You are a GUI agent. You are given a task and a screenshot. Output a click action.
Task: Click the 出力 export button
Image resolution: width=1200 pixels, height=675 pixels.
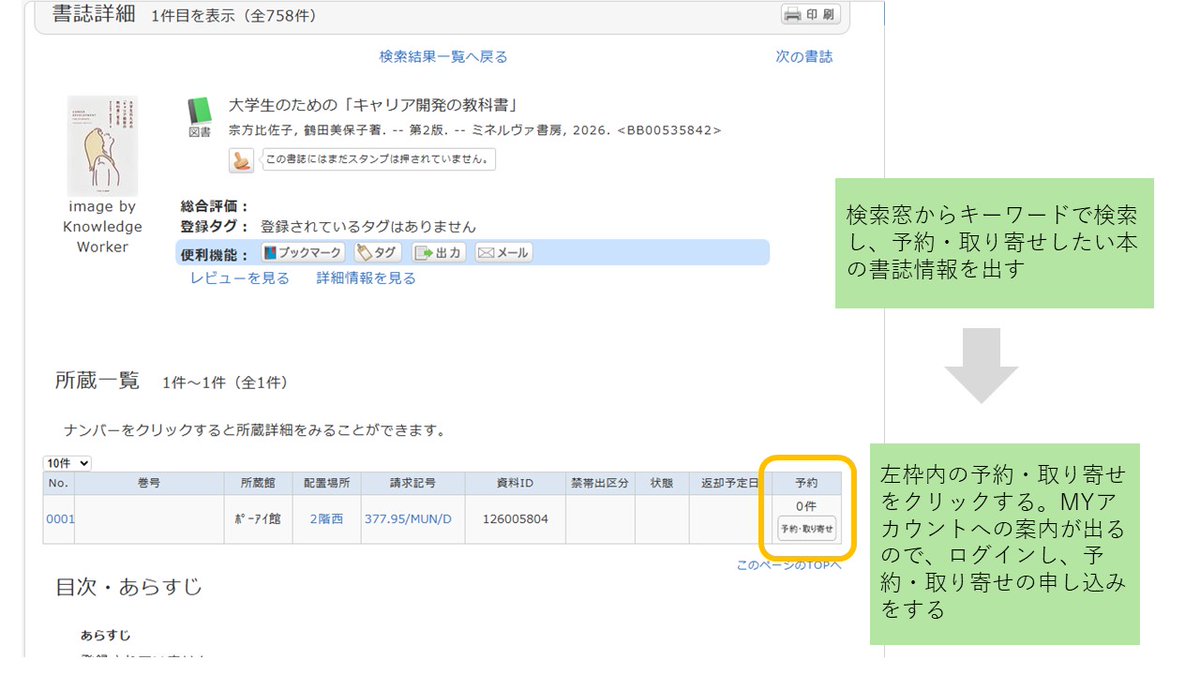[439, 253]
